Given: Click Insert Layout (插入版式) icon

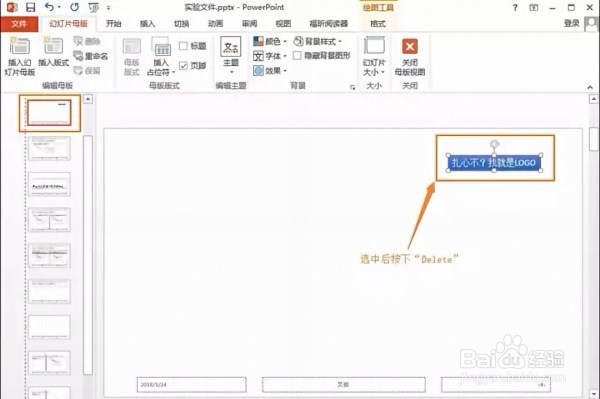Looking at the screenshot, I should [x=53, y=51].
